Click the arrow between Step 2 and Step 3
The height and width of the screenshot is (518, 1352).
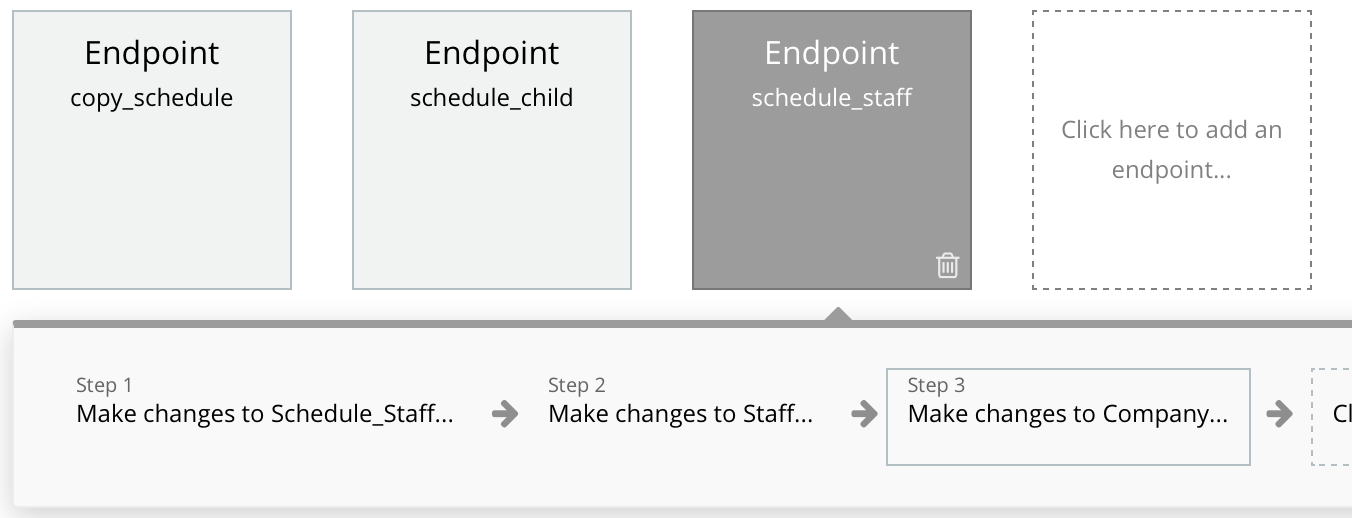point(864,414)
